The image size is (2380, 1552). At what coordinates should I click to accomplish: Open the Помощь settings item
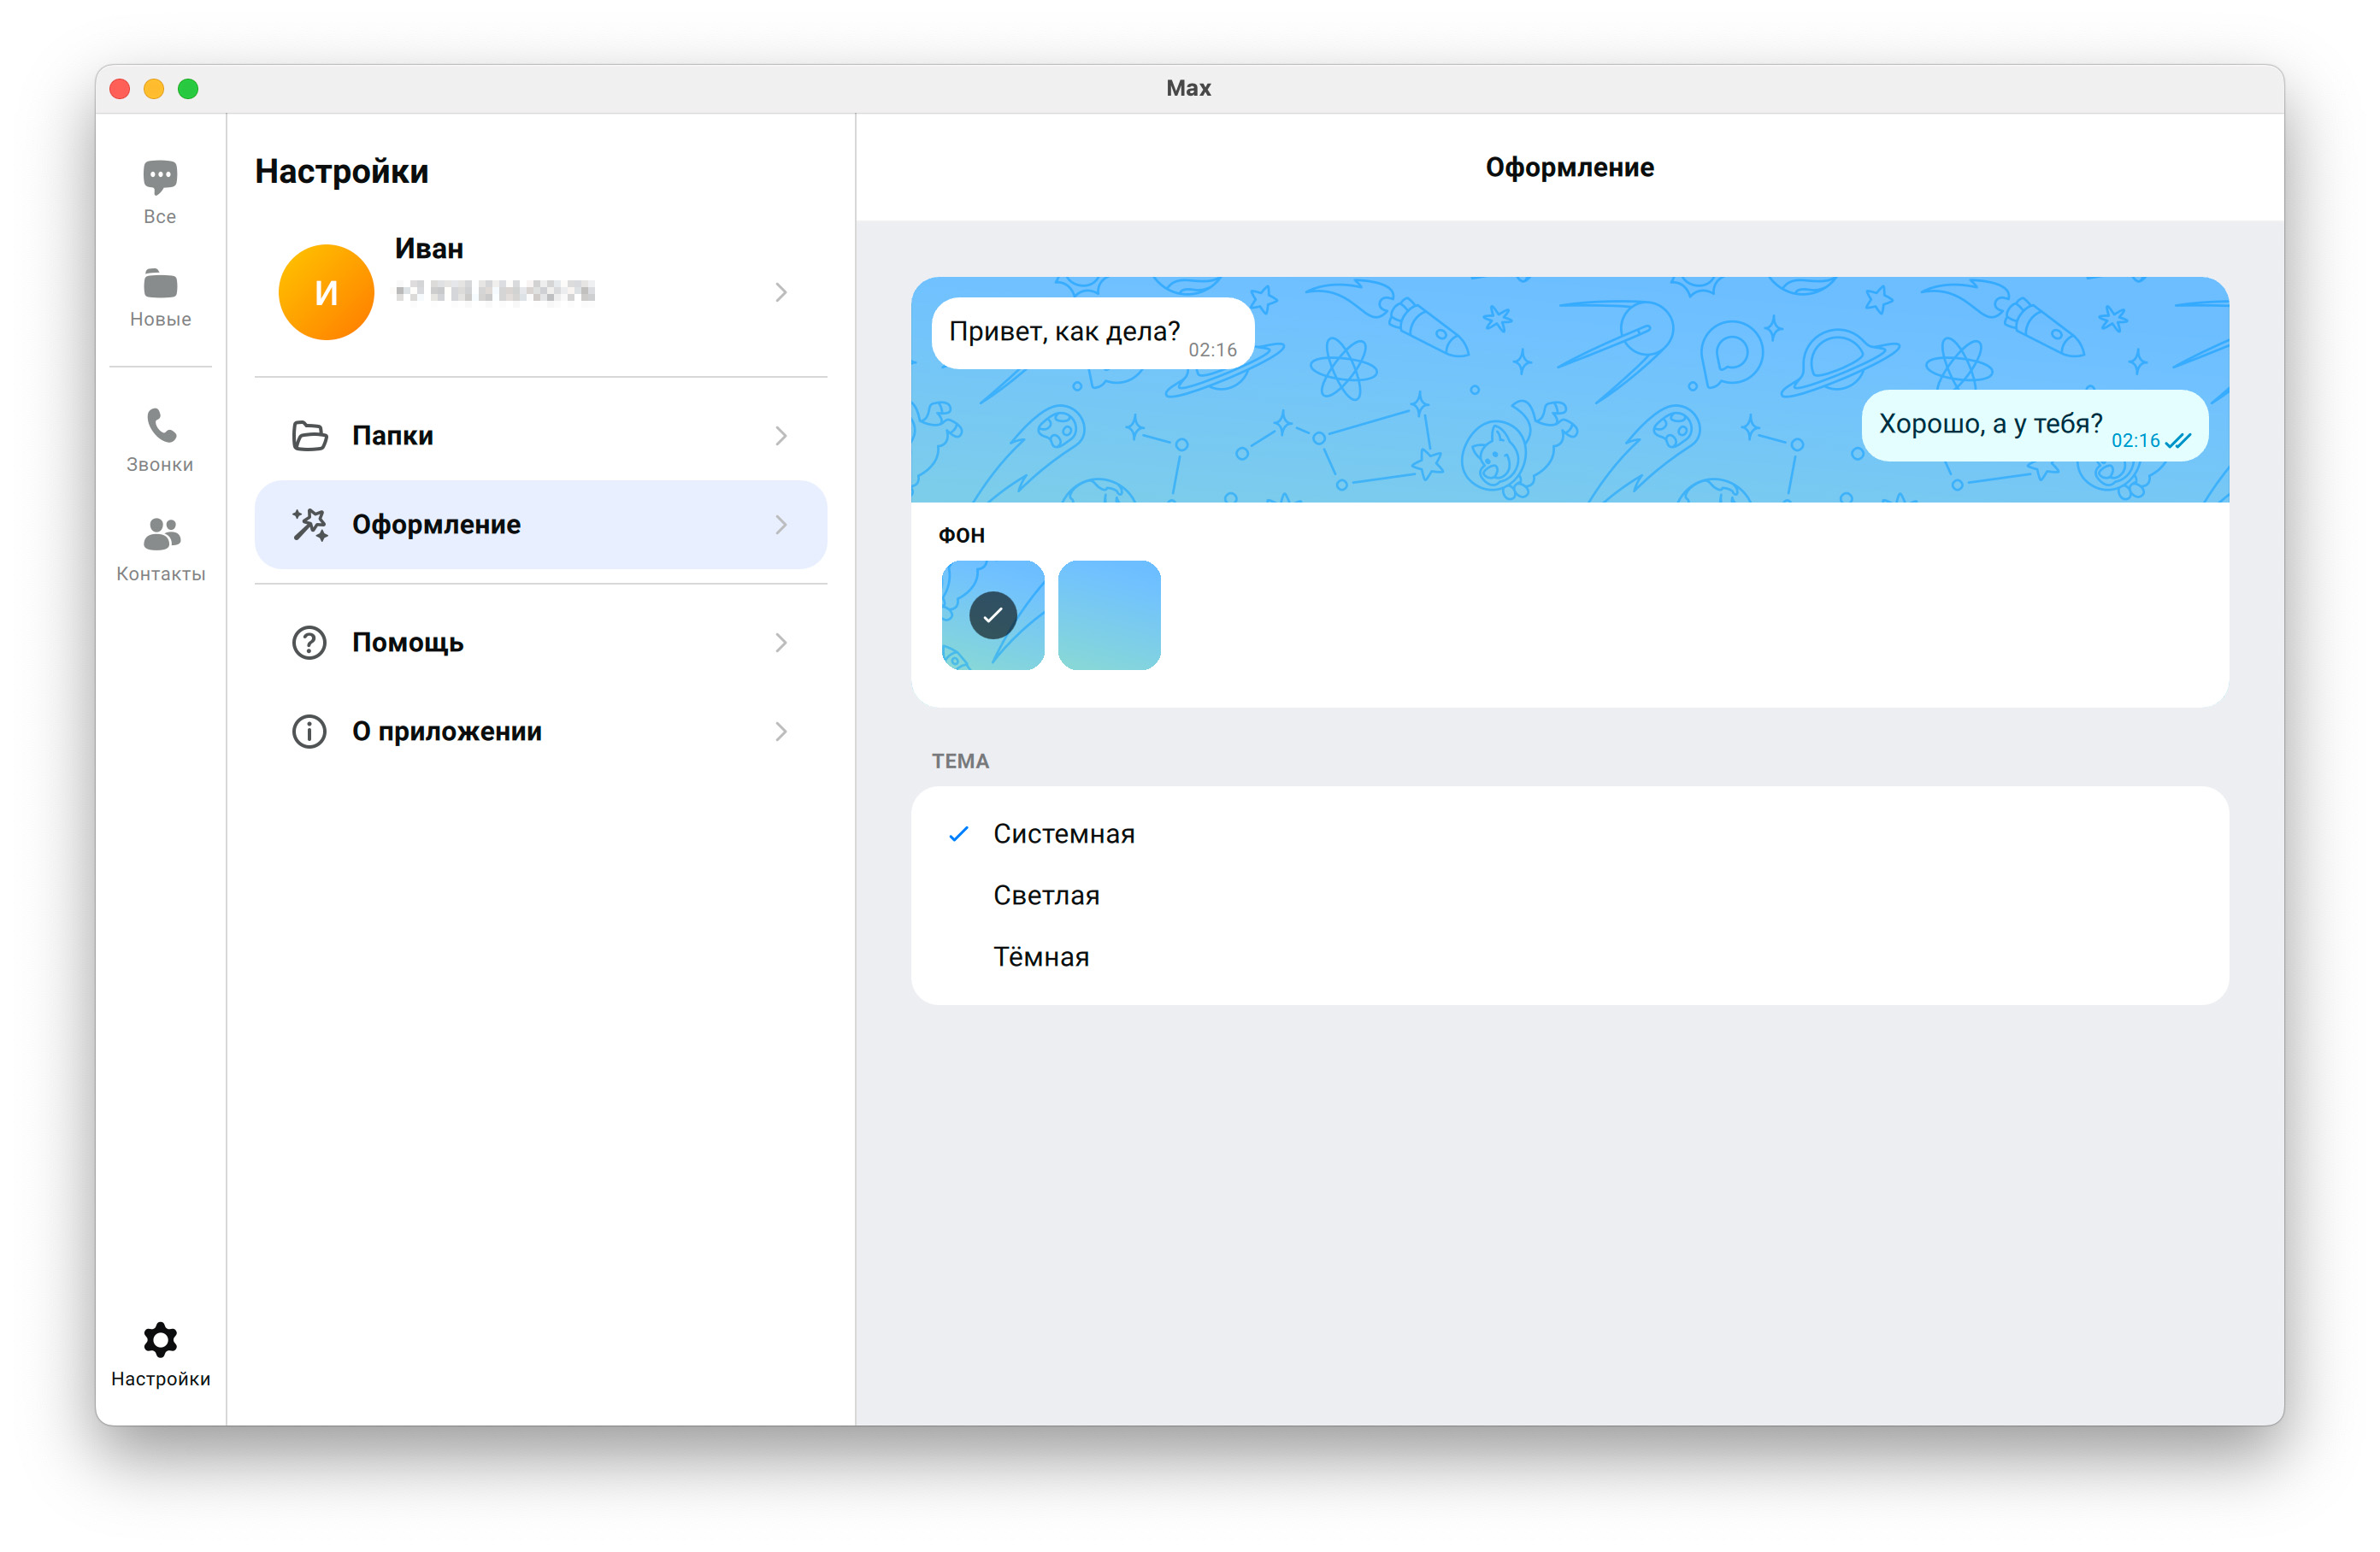[541, 643]
